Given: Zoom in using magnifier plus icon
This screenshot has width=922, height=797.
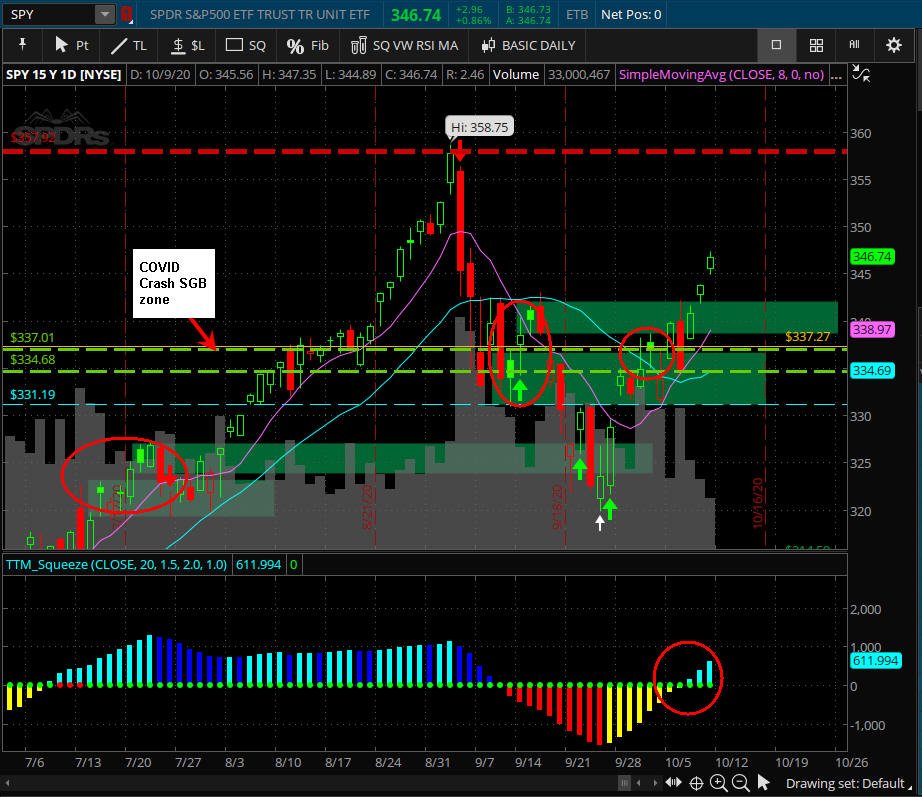Looking at the screenshot, I should coord(718,783).
